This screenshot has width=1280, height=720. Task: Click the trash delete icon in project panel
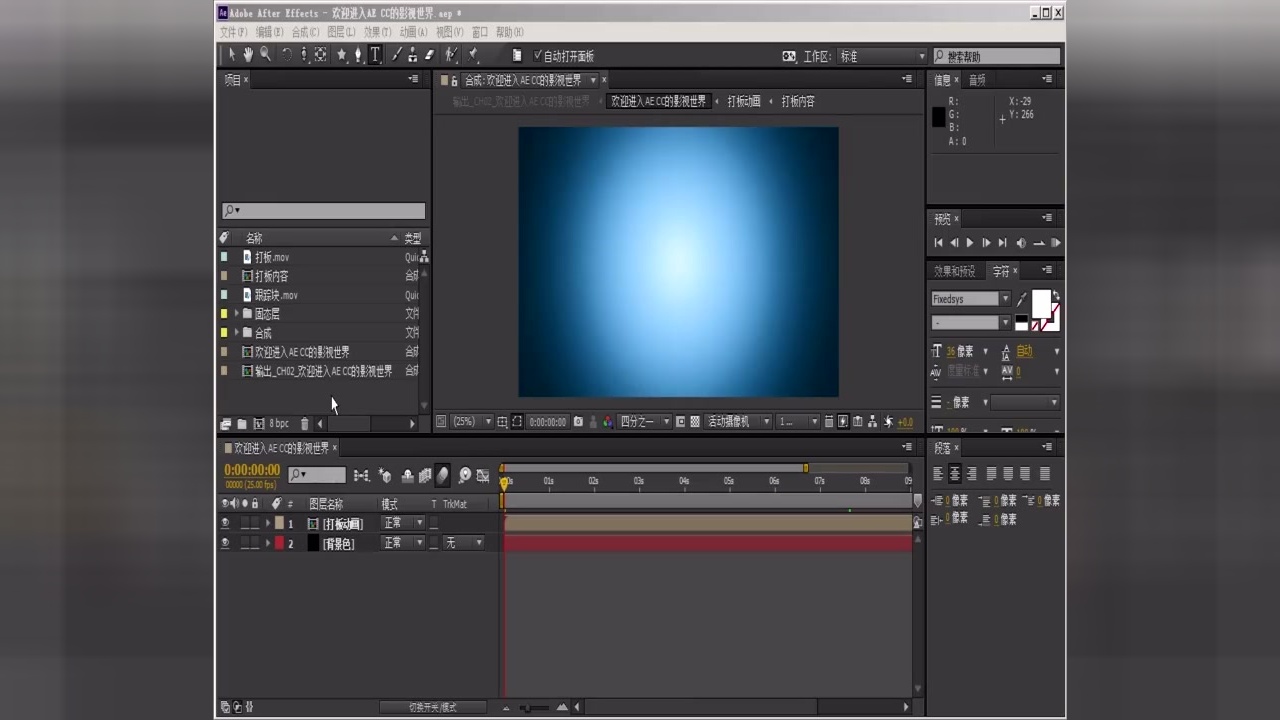coord(305,424)
